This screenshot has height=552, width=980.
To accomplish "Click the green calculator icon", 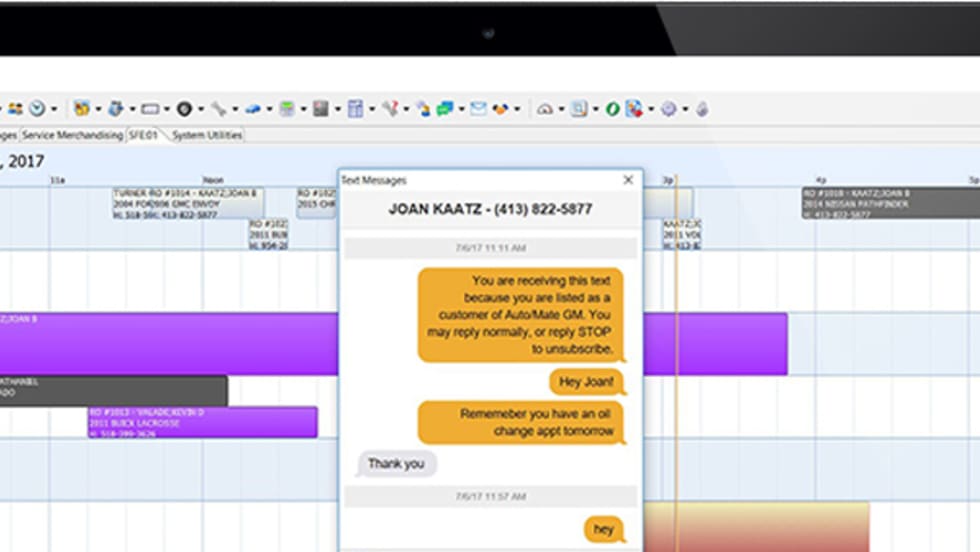I will [286, 109].
